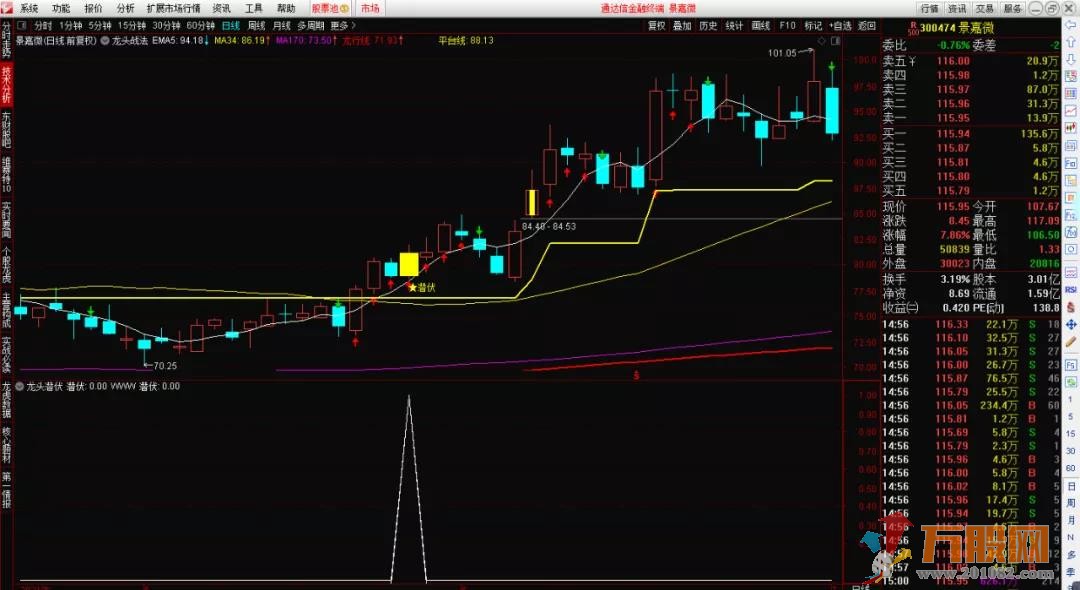Click the 叠加 overlay button
Viewport: 1080px width, 590px height.
682,25
